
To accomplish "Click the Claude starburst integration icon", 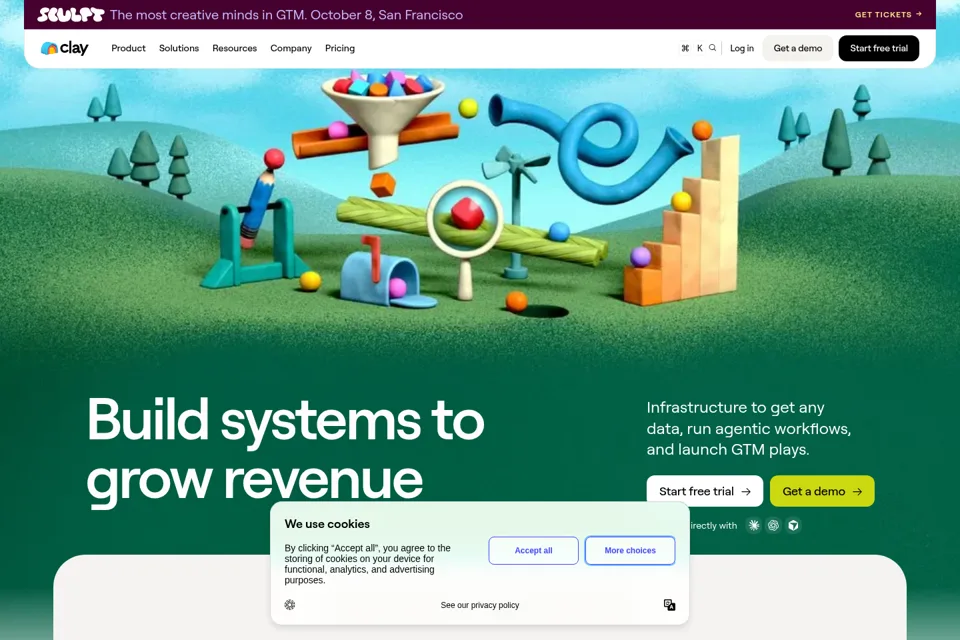I will 754,525.
